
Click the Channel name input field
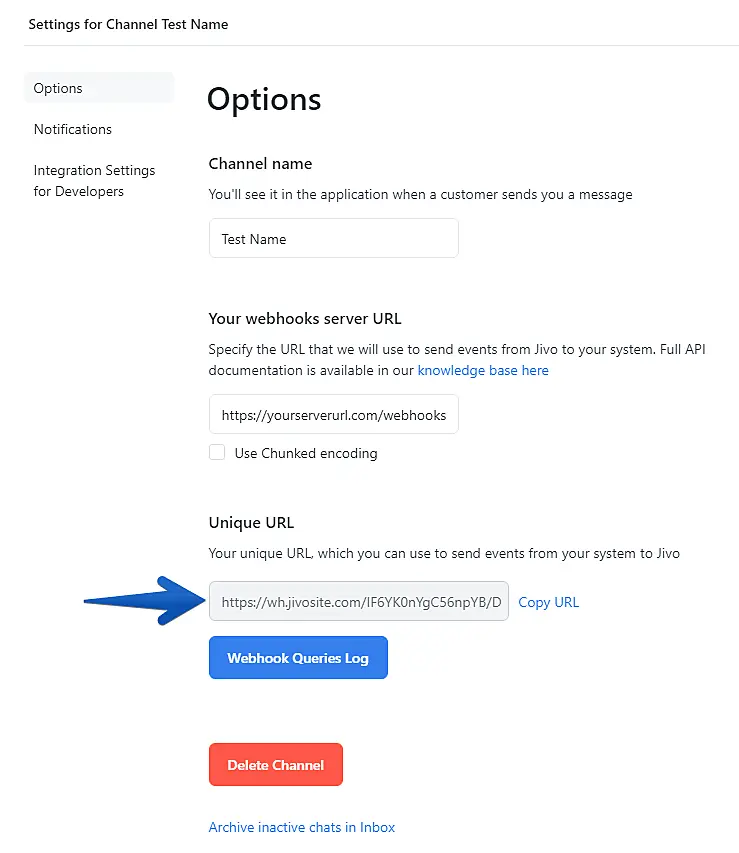click(x=333, y=239)
